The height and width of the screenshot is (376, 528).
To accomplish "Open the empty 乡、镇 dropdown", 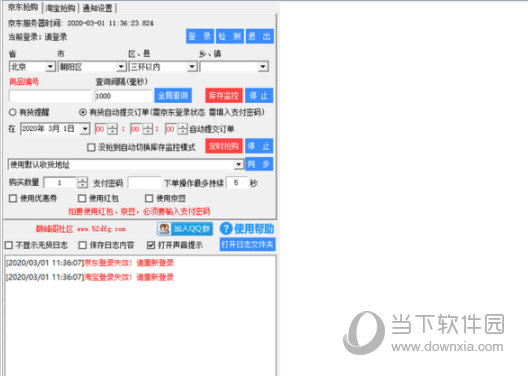I will (234, 67).
